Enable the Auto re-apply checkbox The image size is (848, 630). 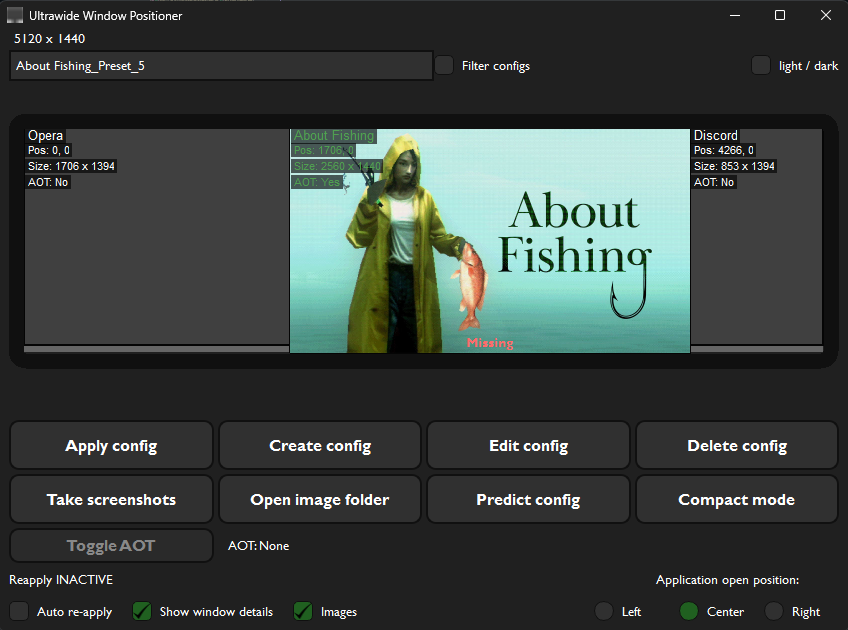[19, 612]
